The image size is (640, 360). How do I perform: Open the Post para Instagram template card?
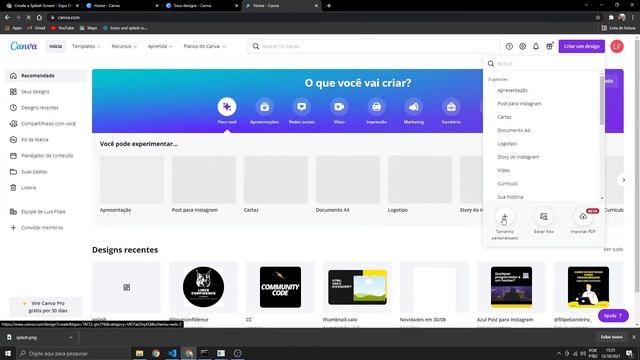(204, 180)
